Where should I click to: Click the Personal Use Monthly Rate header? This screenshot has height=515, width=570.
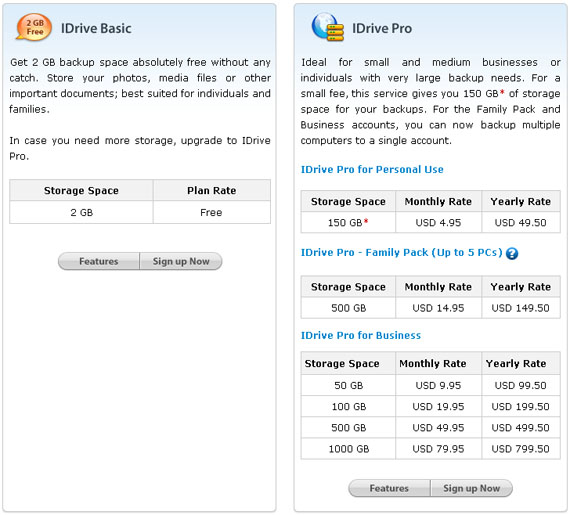pos(438,201)
